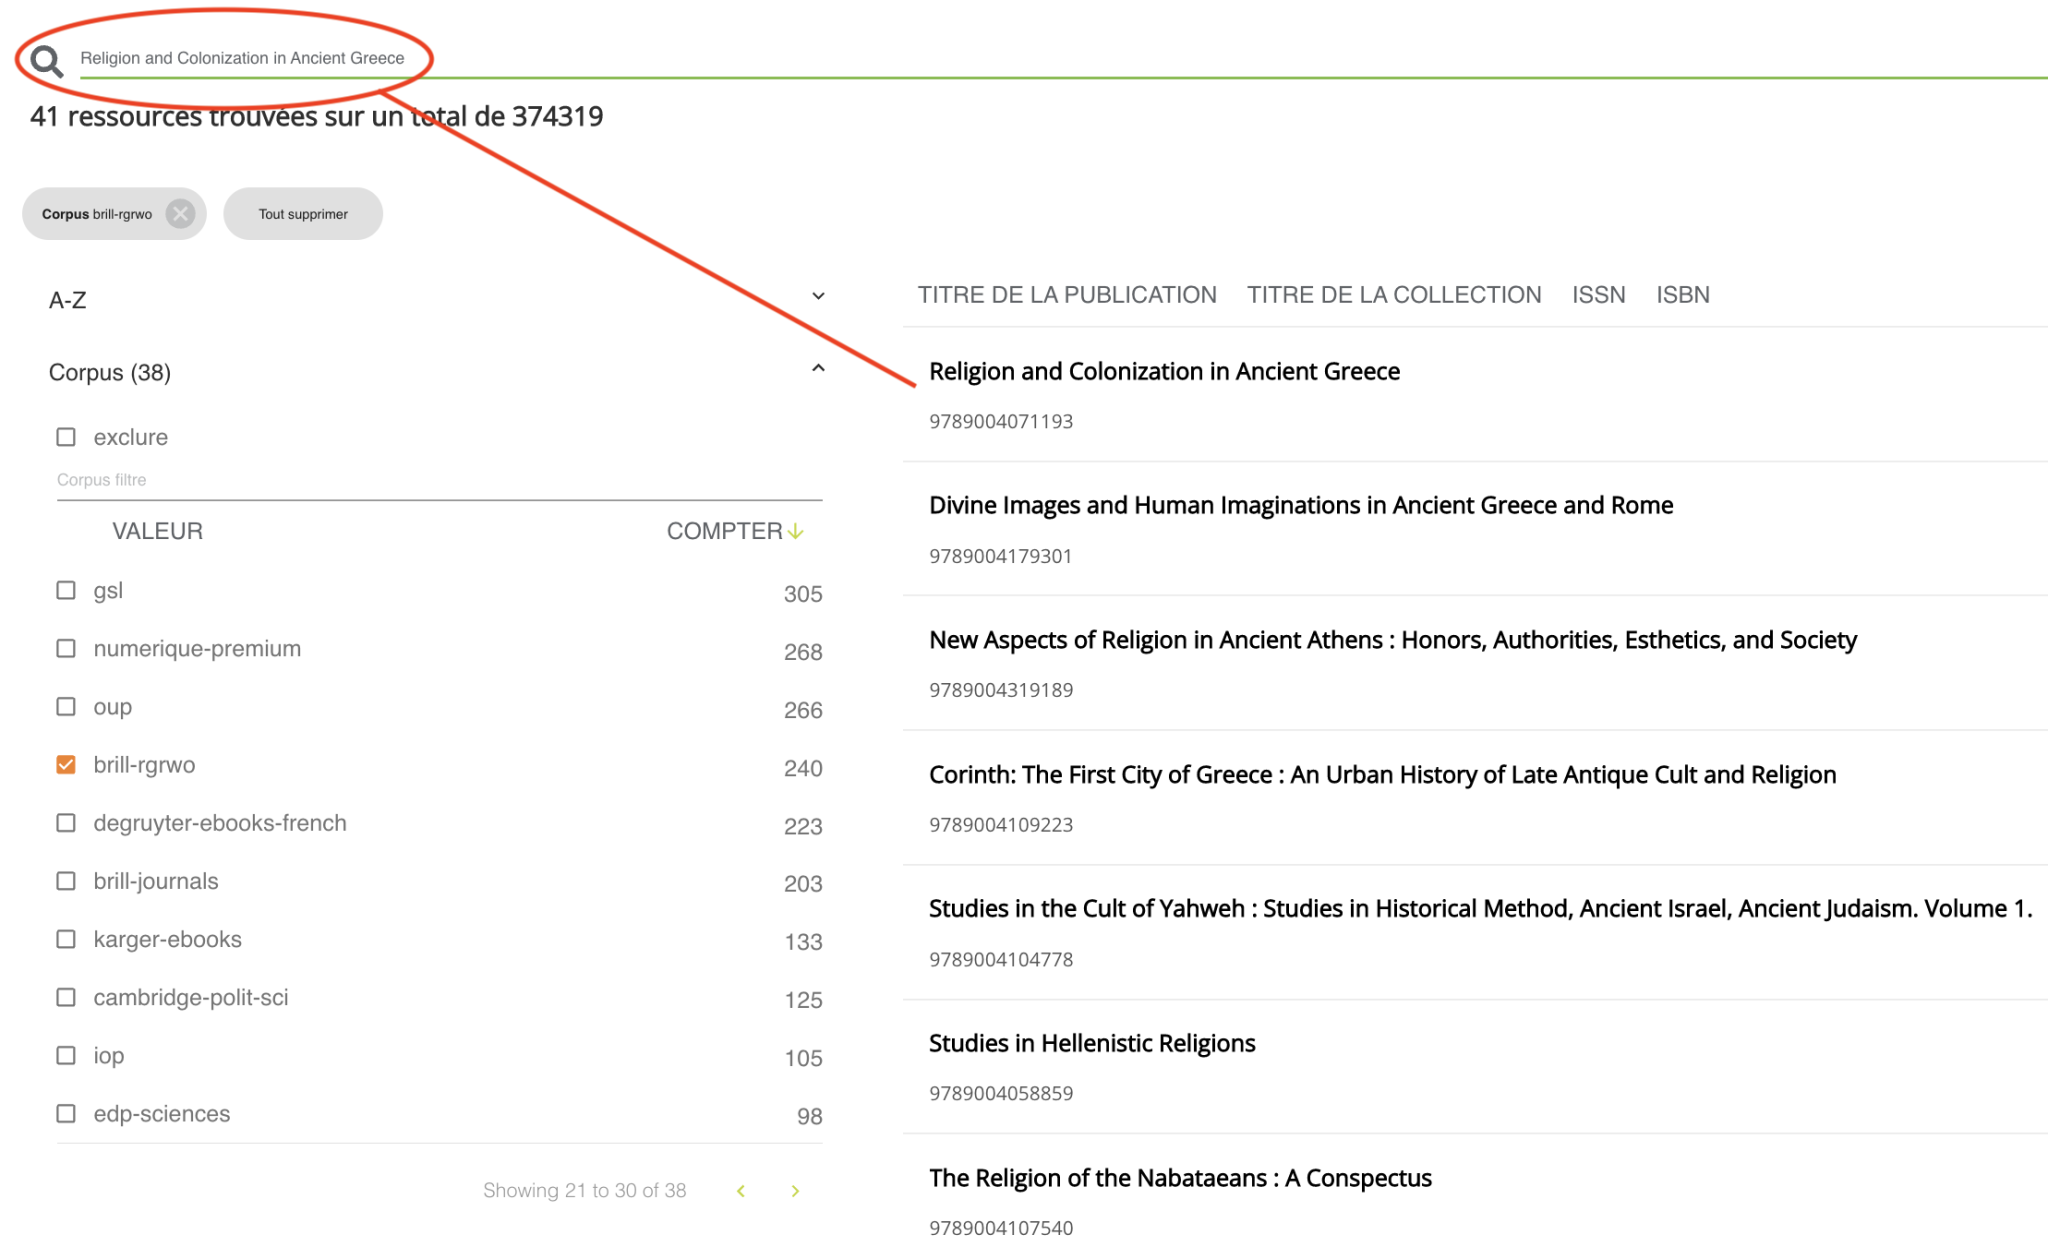
Task: Click the Tout supprimer button
Action: click(x=303, y=214)
